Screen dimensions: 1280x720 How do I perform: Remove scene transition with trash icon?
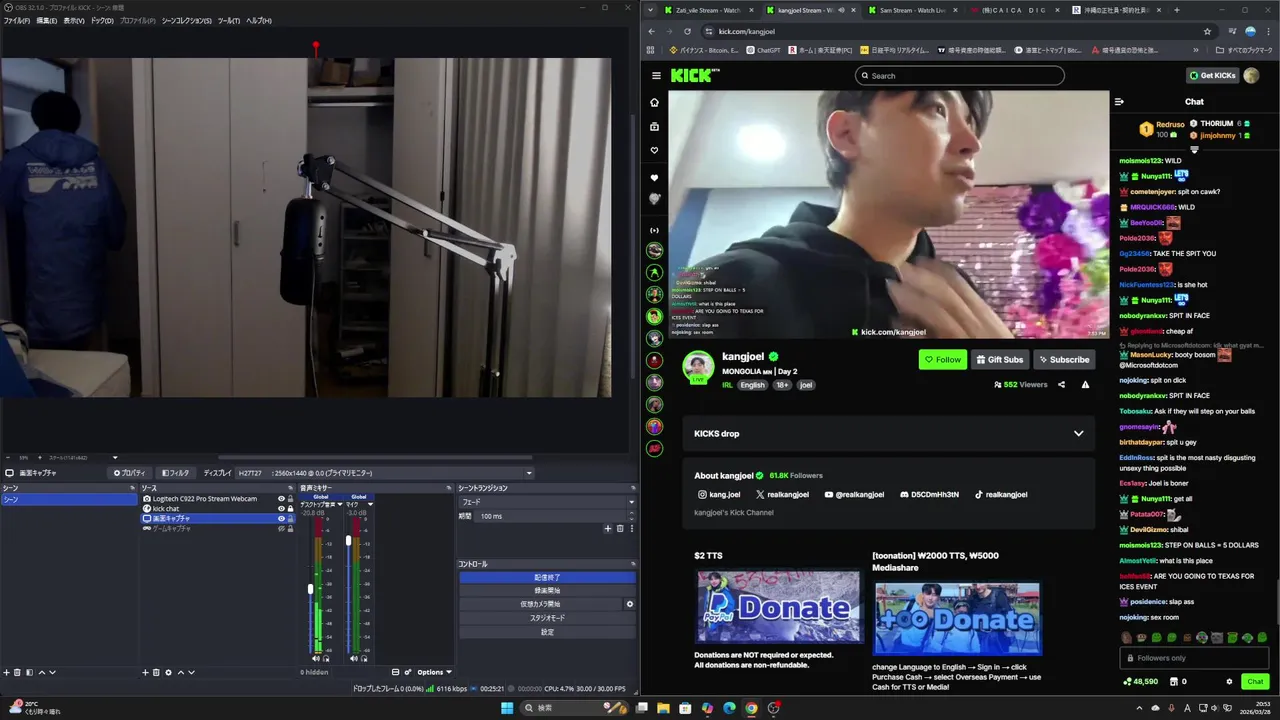619,528
